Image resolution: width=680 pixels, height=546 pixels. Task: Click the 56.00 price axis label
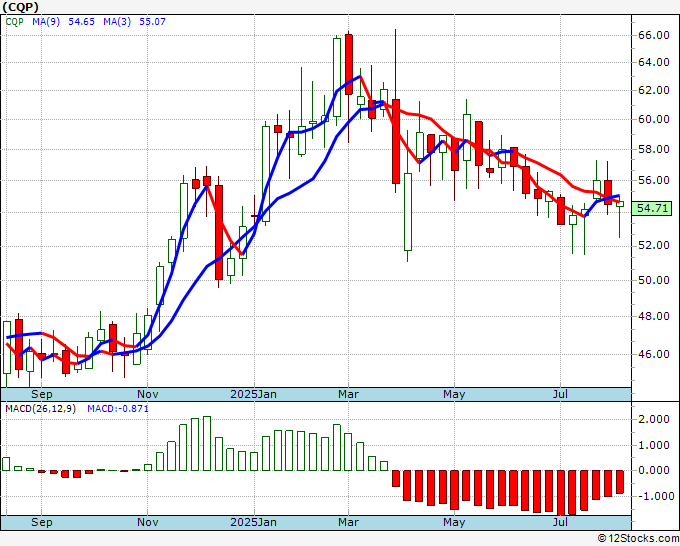tap(654, 180)
